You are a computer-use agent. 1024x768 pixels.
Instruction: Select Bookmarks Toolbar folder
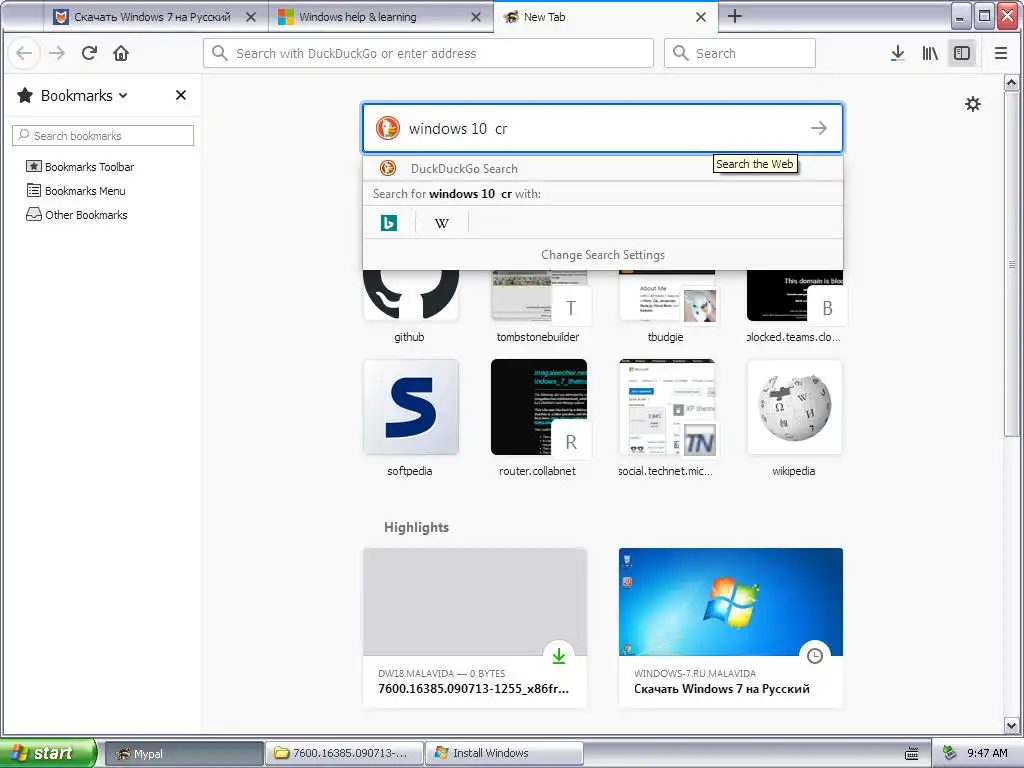[80, 167]
